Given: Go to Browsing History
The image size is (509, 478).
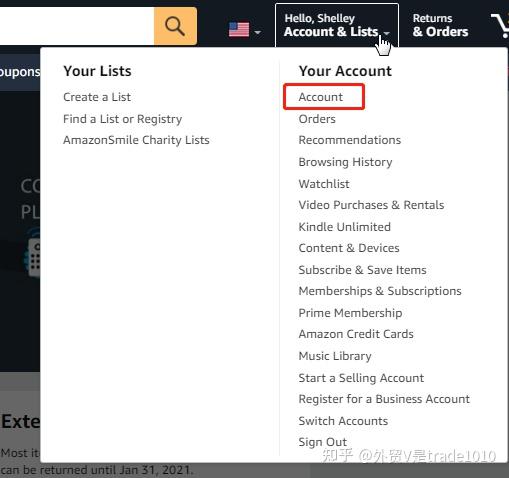Looking at the screenshot, I should pos(345,162).
